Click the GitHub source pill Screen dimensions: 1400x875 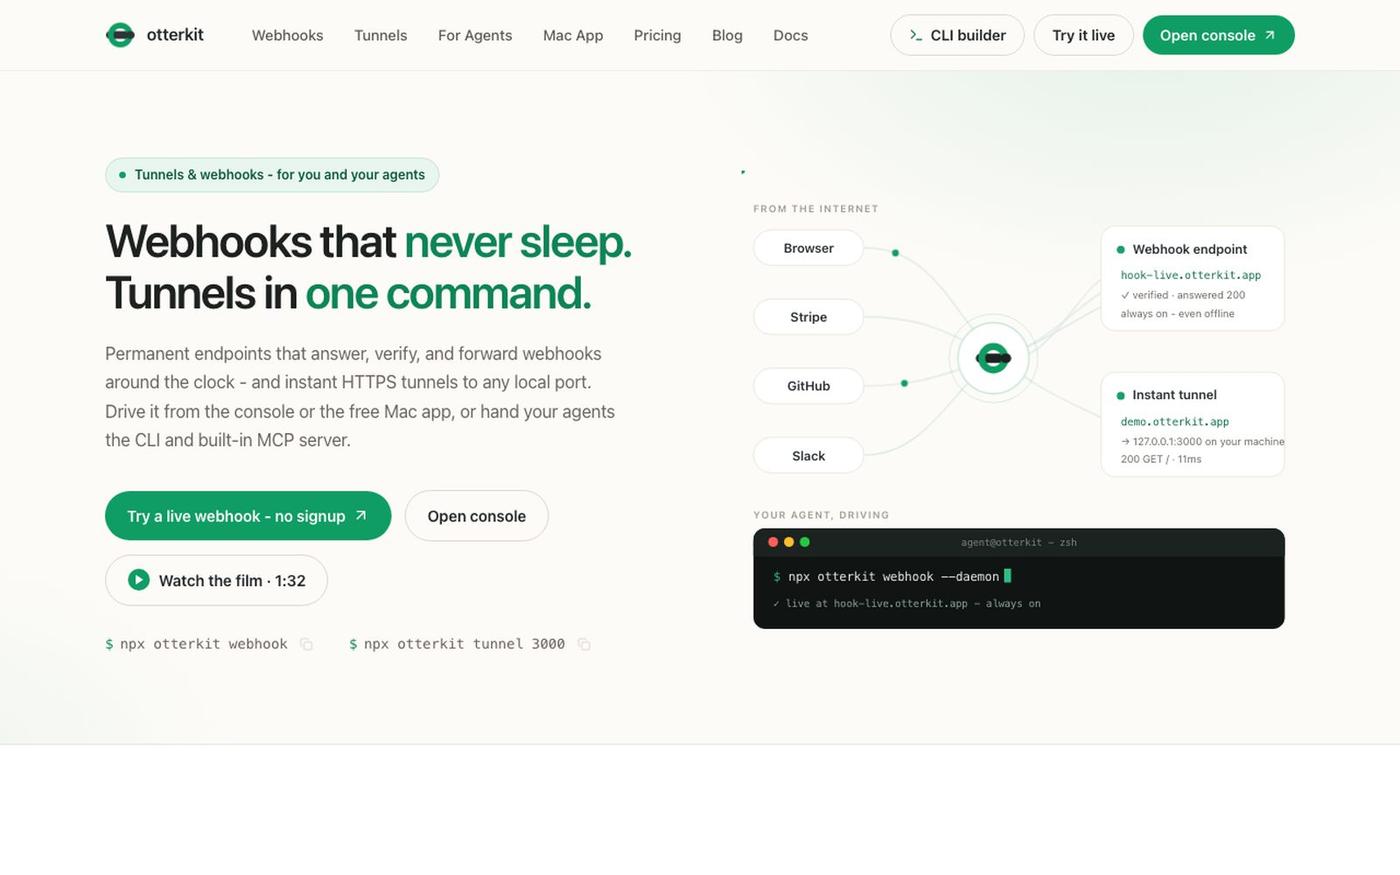808,386
